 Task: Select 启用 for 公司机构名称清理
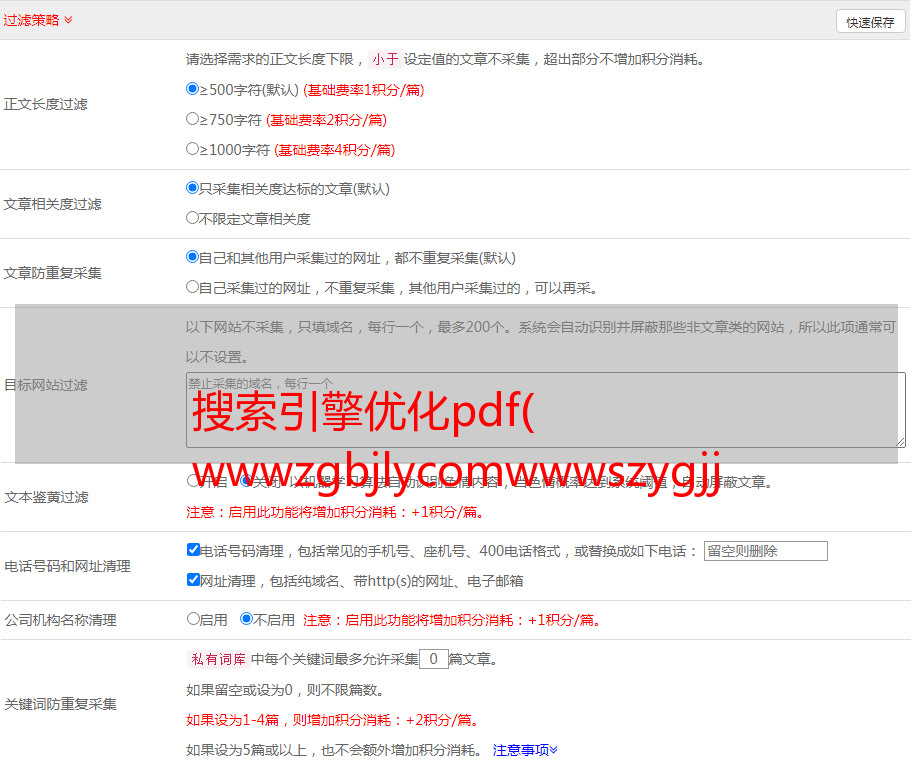click(x=193, y=619)
